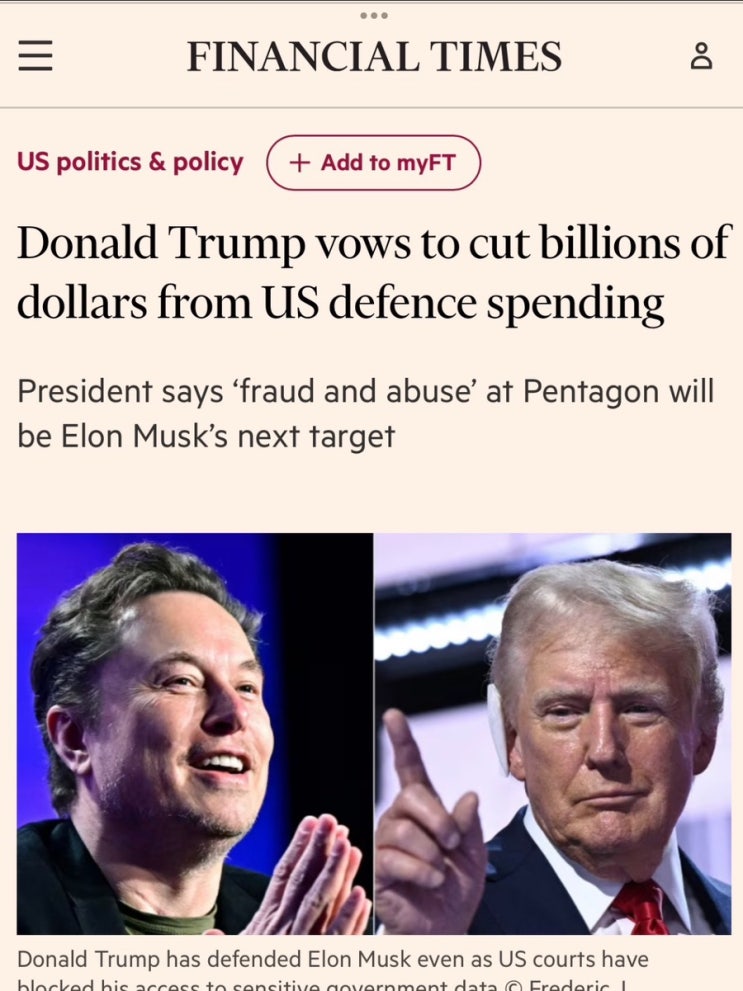Click the 'myFT' label inside the button

(426, 163)
